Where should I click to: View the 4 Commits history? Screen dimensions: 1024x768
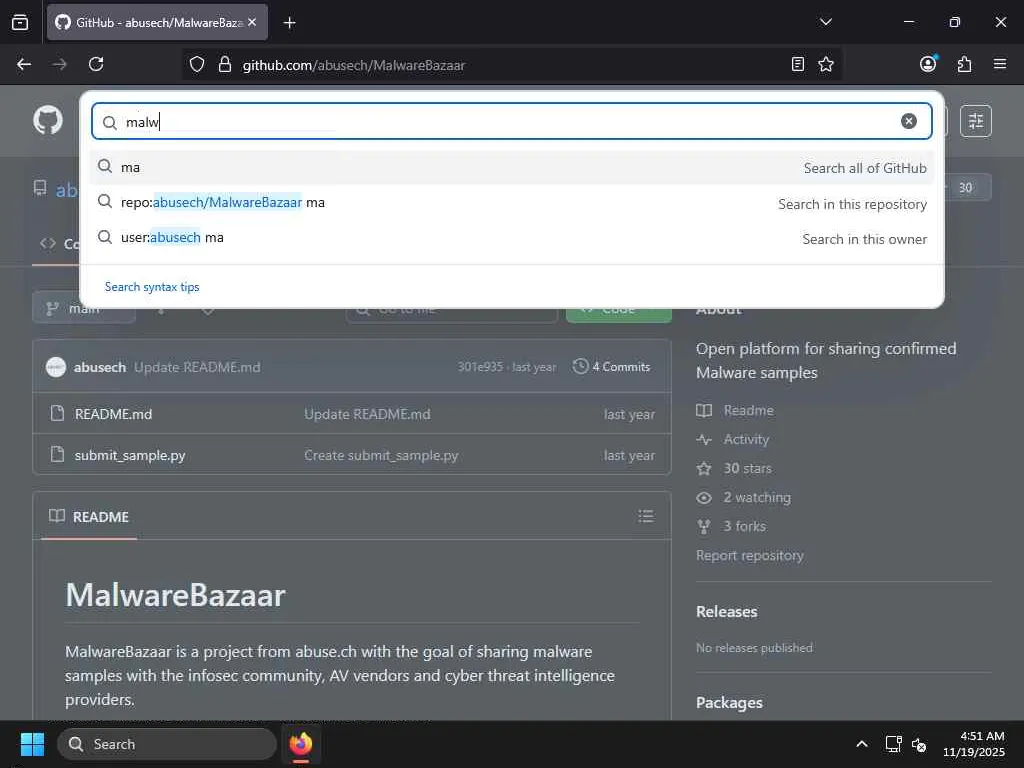click(x=611, y=367)
